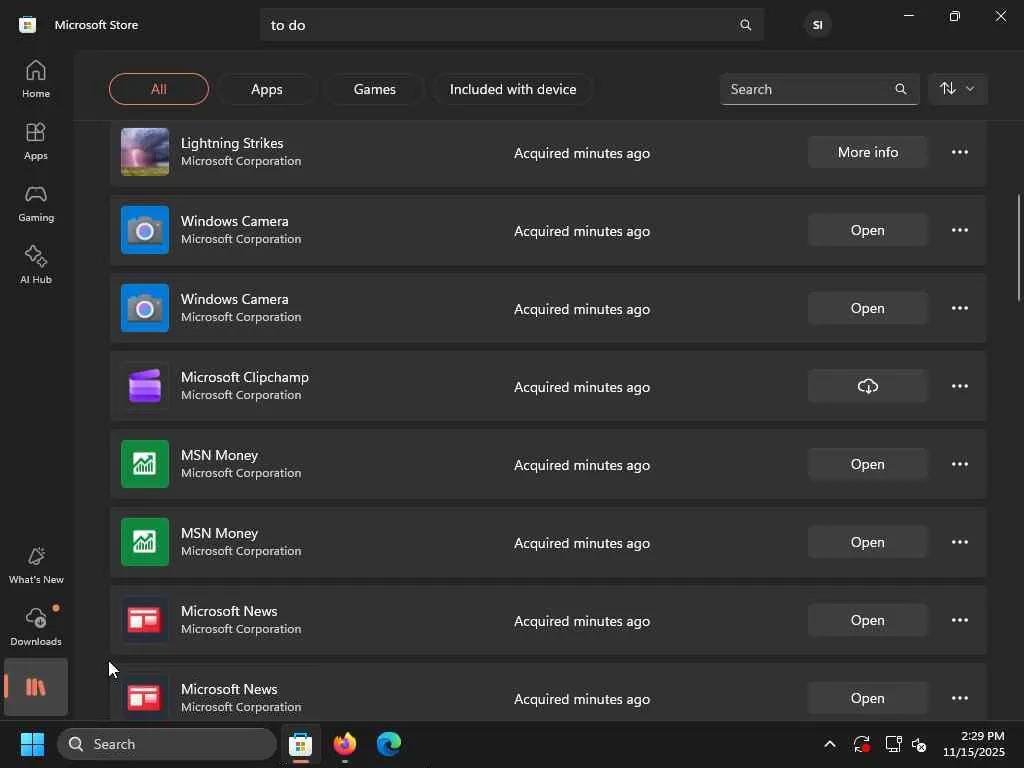
Task: Select the Apps filter tab
Action: pos(267,89)
